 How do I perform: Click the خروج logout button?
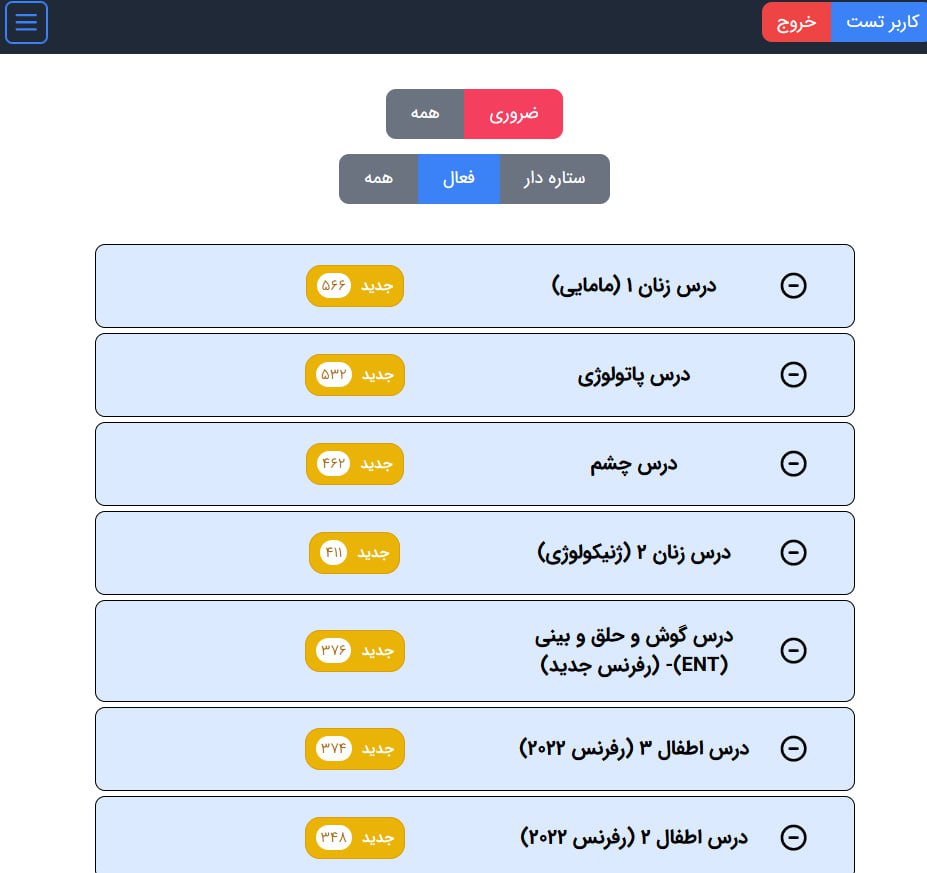click(x=796, y=22)
